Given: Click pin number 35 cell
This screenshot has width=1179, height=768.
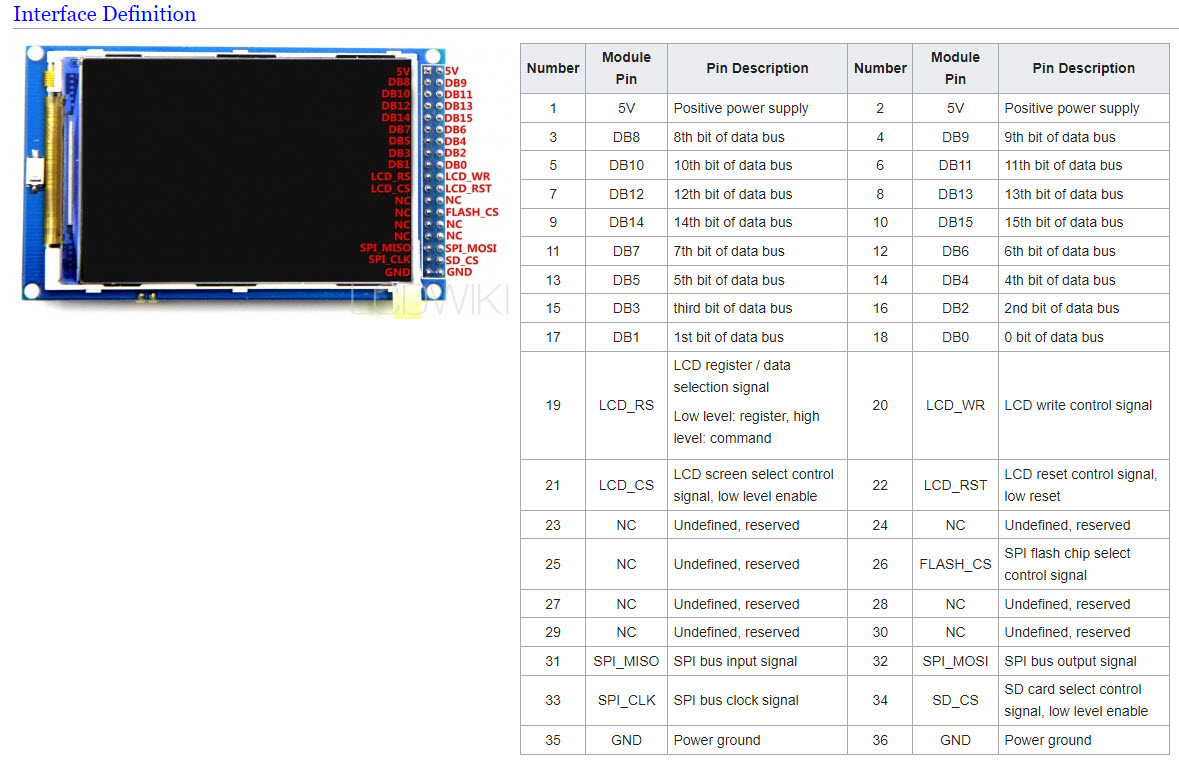Looking at the screenshot, I should [553, 740].
